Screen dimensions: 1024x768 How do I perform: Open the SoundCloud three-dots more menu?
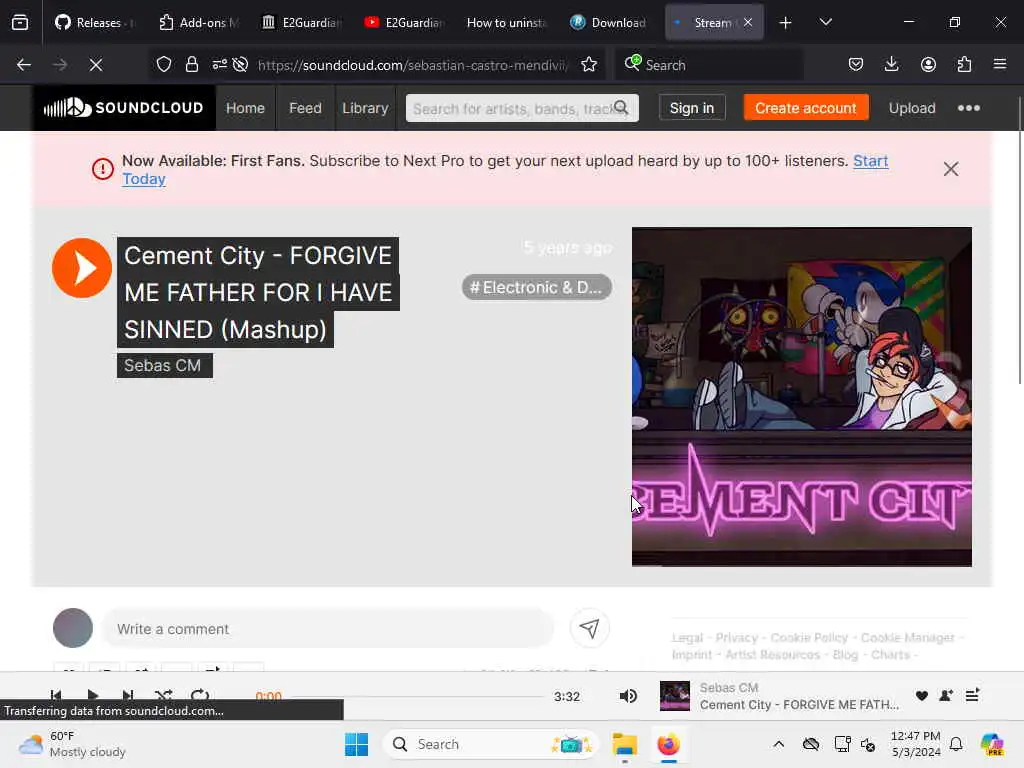tap(968, 108)
